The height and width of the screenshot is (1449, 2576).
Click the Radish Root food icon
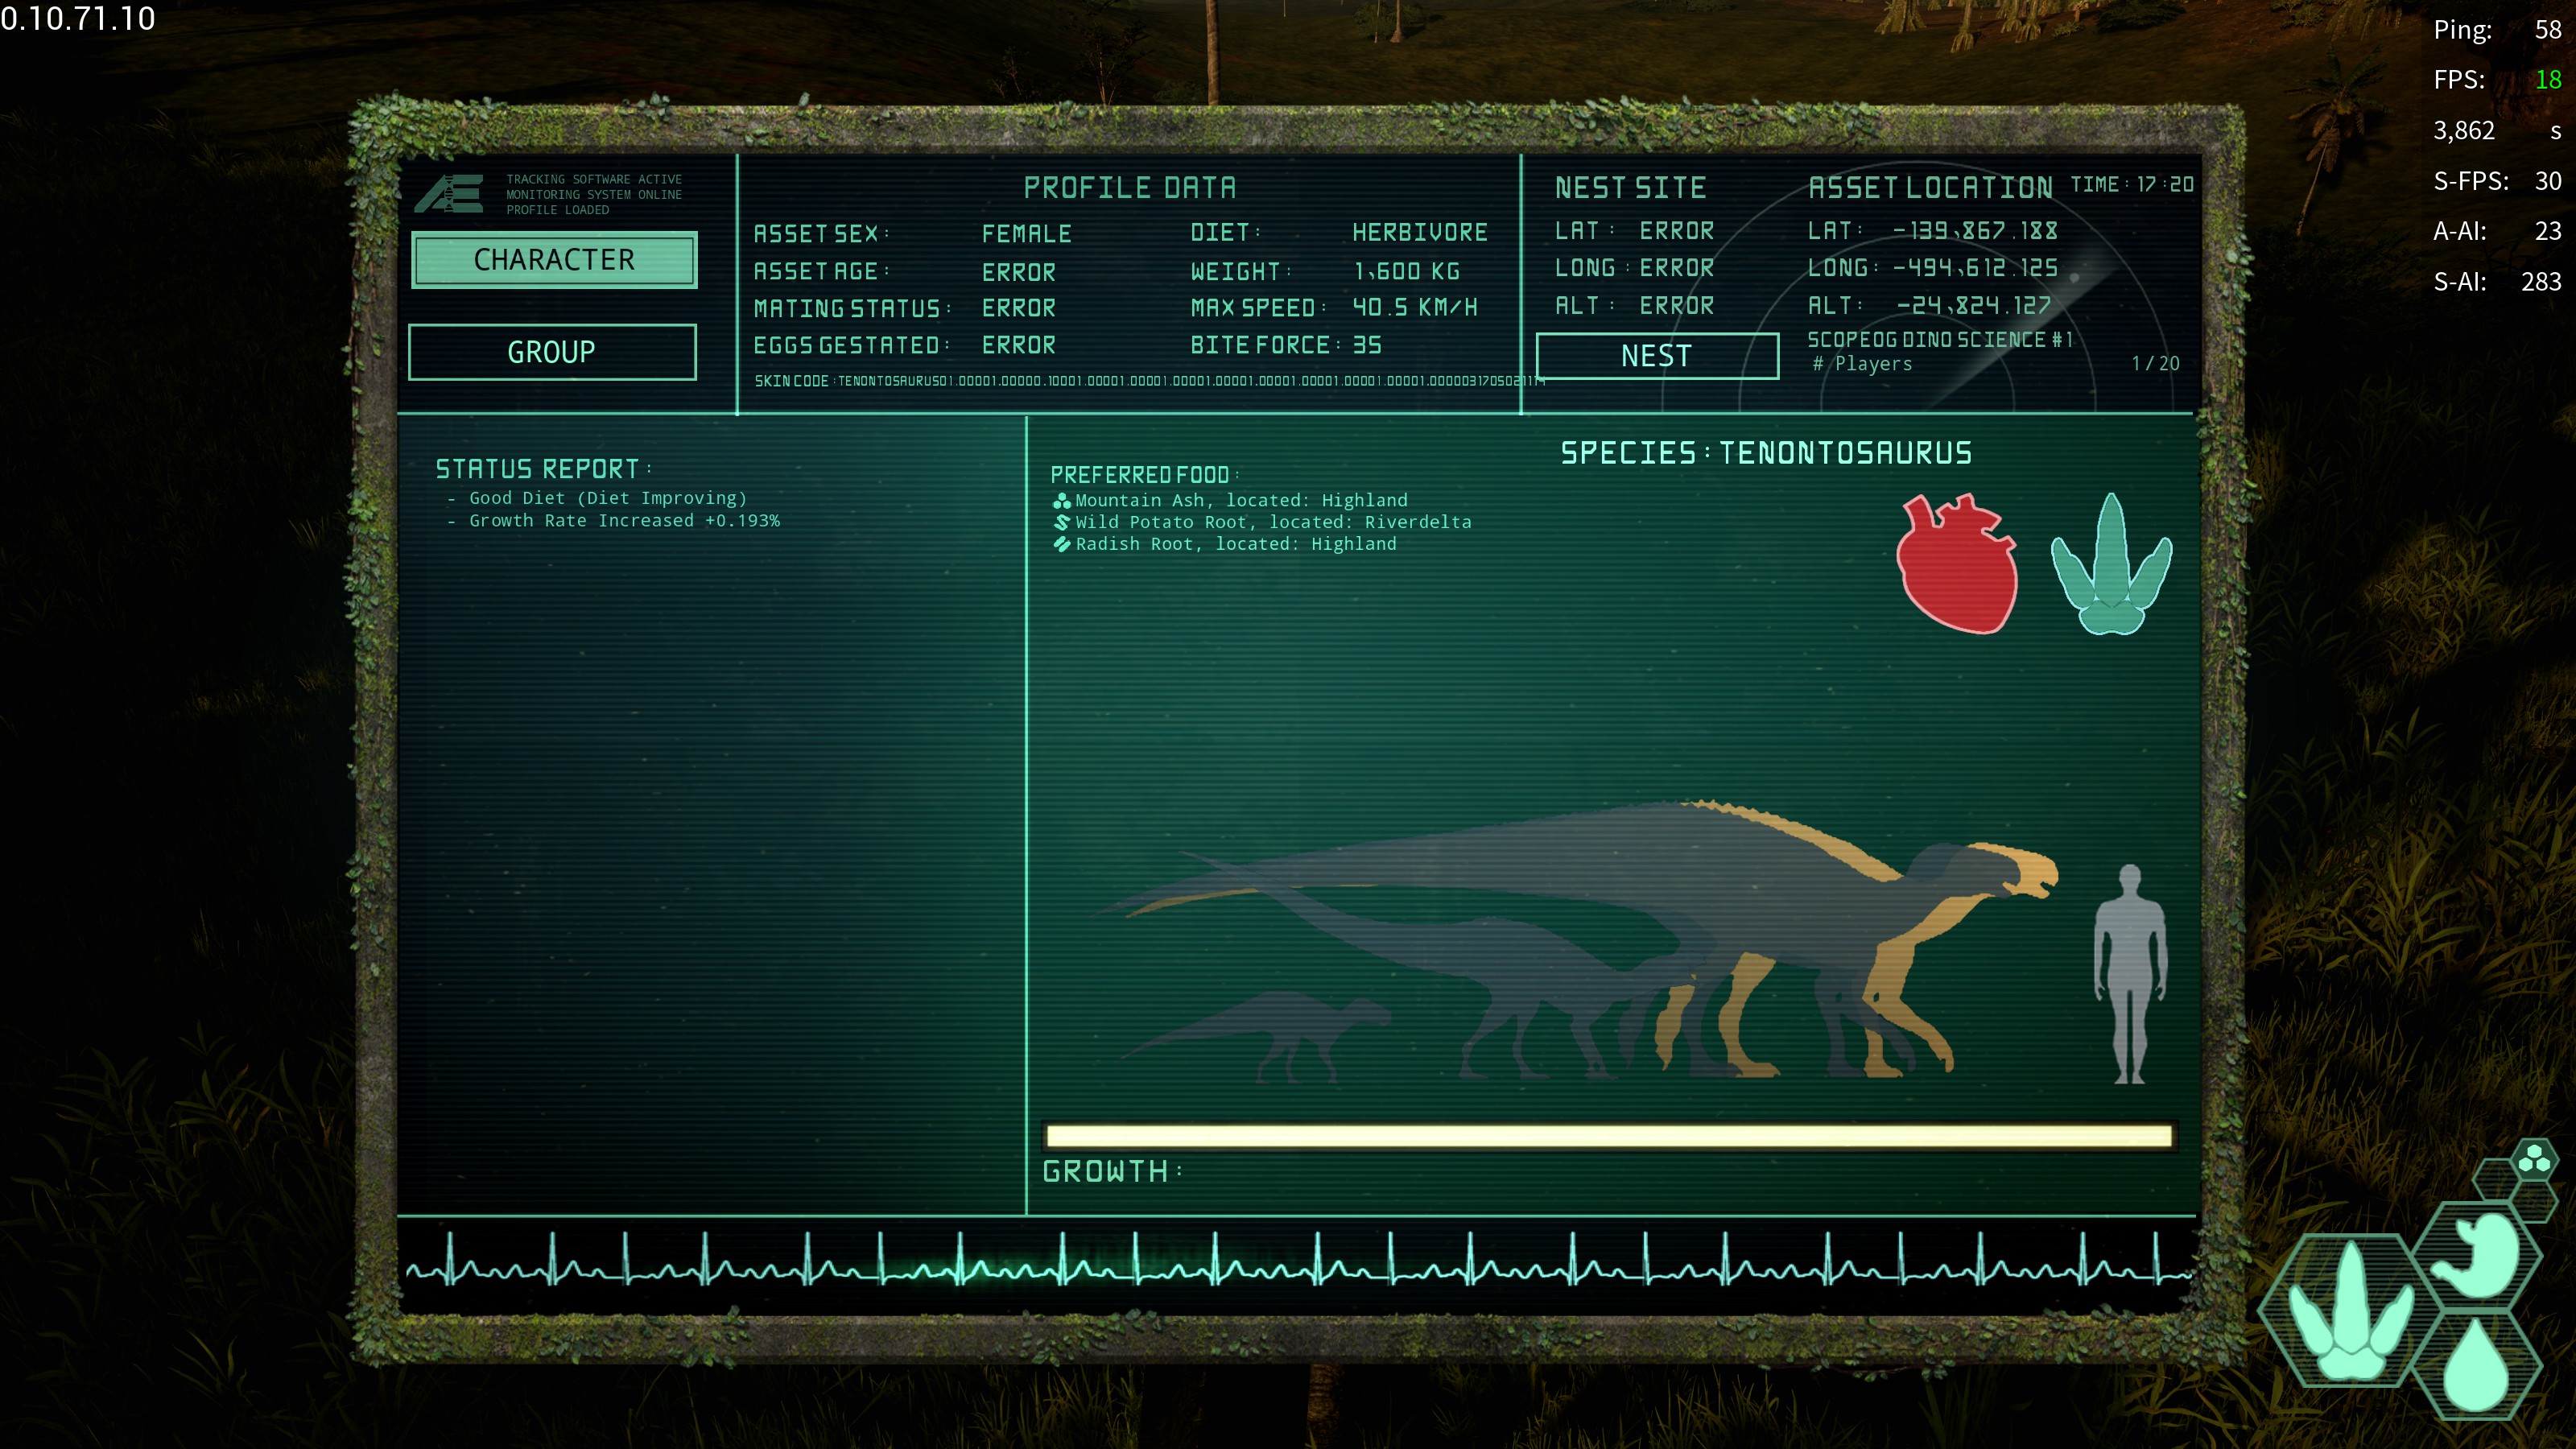coord(1061,544)
